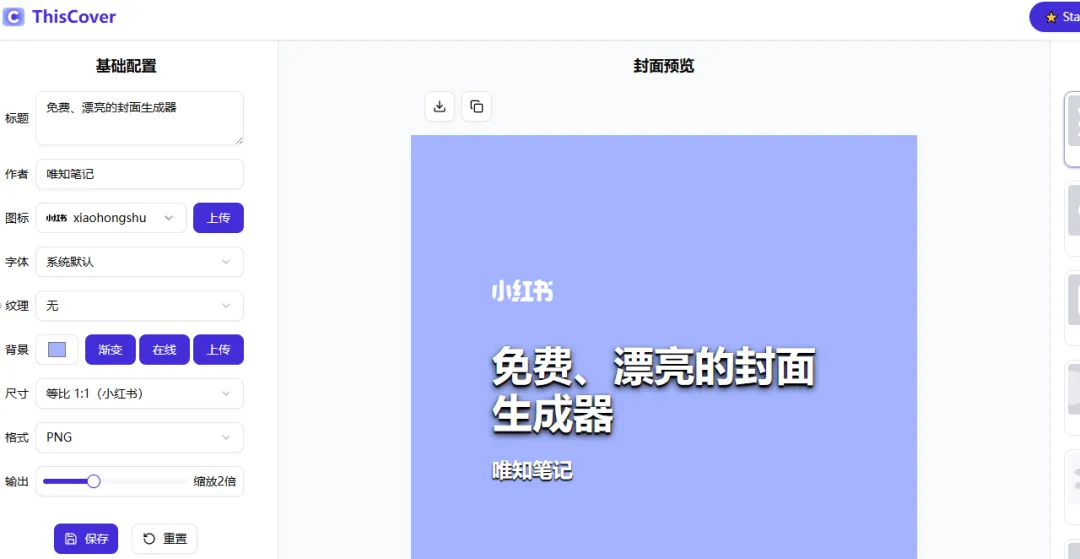Screen dimensions: 1080x559
Task: Select the second template thumbnail on right
Action: tap(1072, 219)
